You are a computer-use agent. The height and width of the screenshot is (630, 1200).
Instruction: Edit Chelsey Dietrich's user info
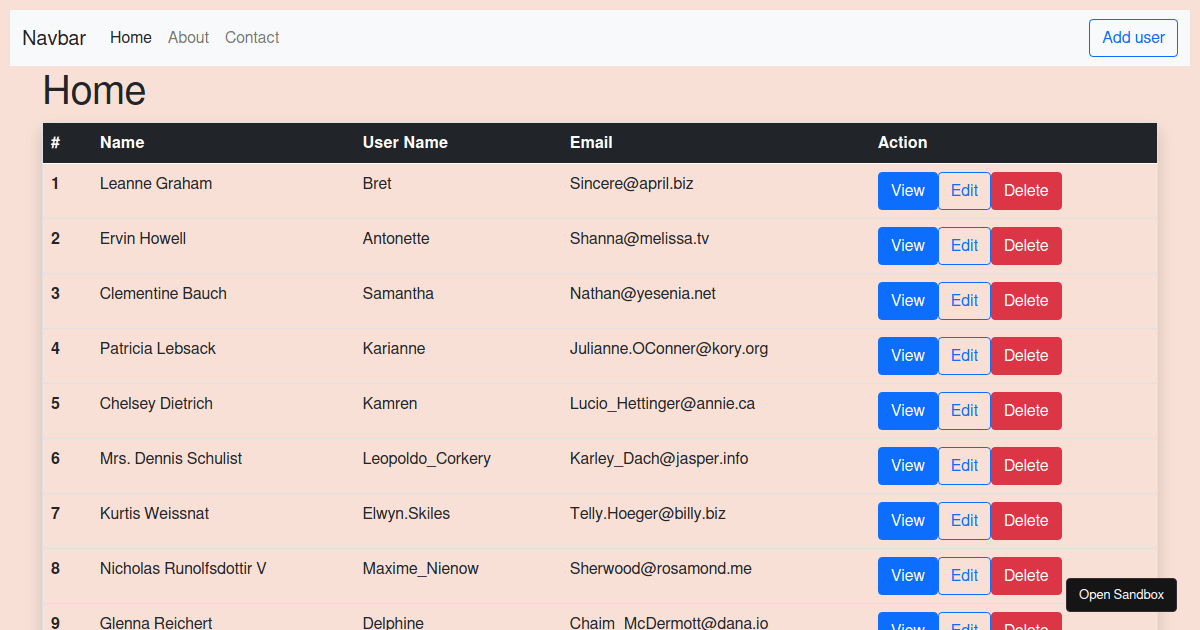pyautogui.click(x=964, y=411)
